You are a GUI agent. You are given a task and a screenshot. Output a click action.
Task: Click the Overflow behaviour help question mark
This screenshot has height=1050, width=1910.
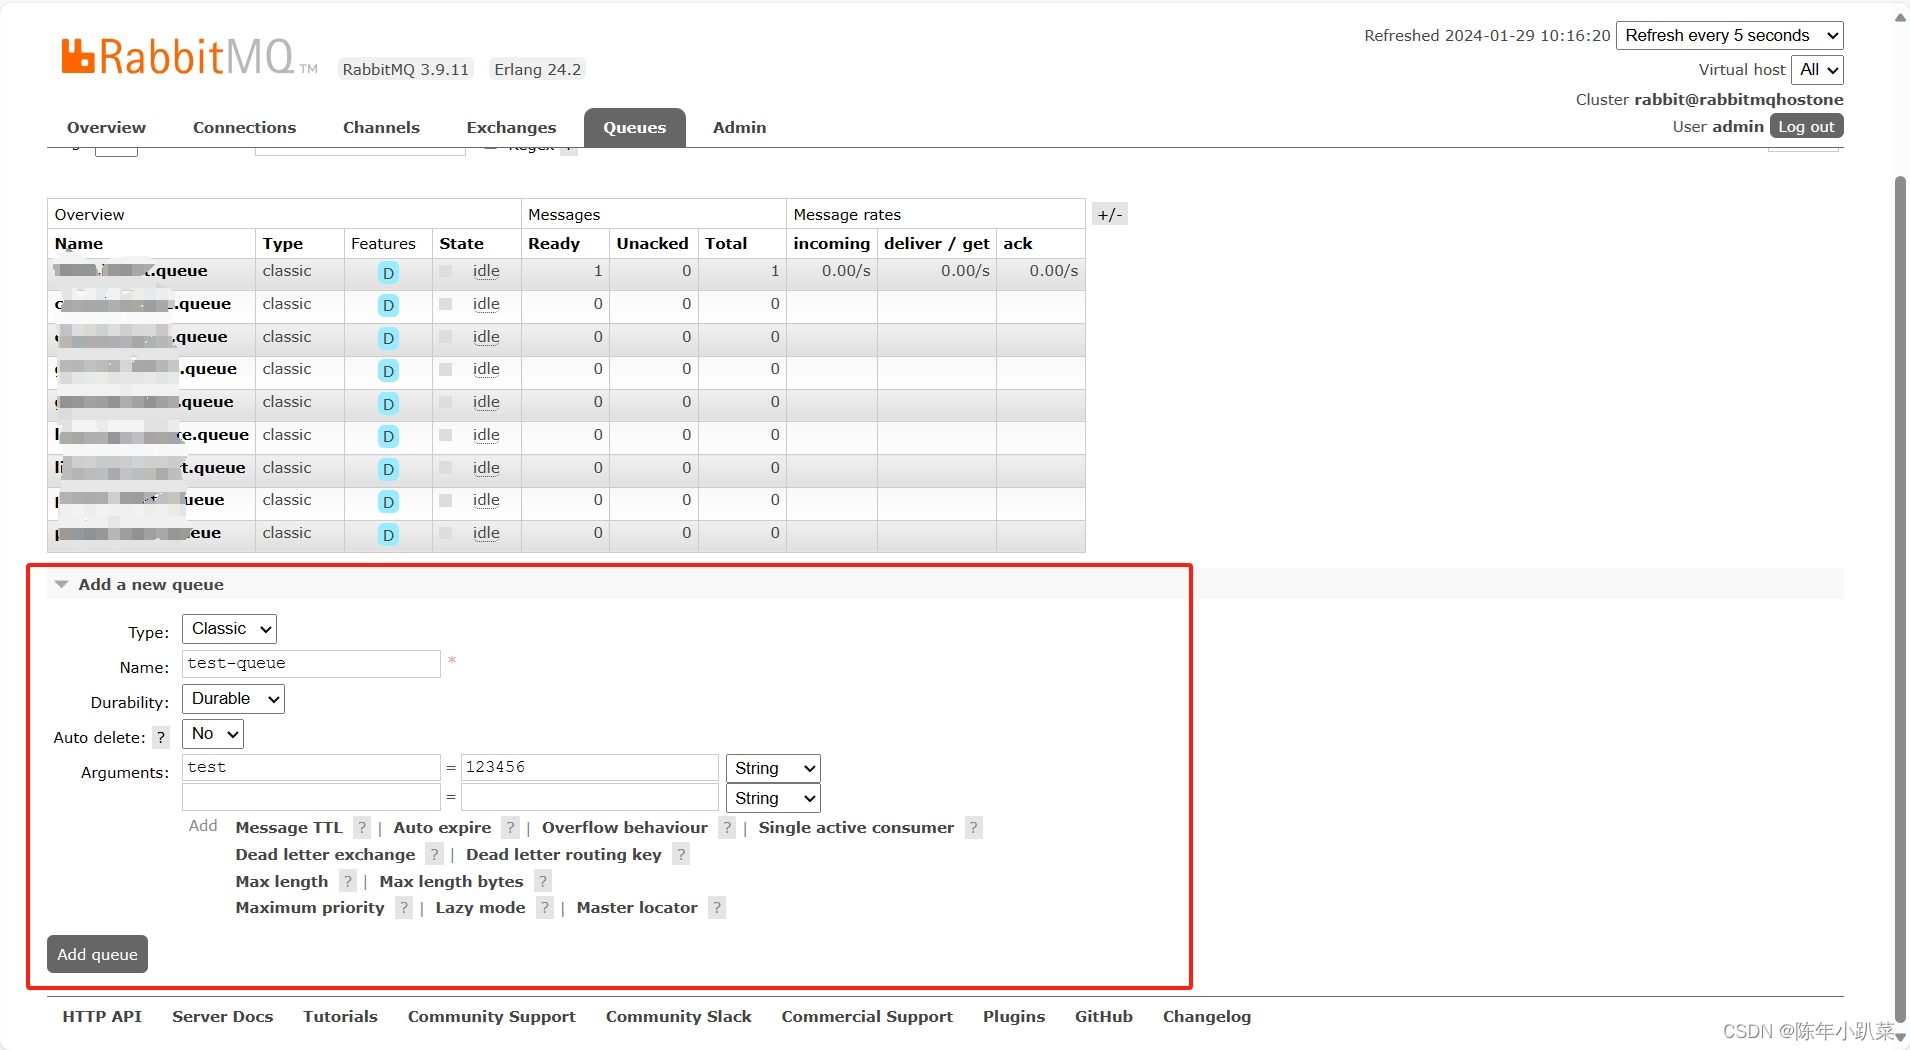pos(727,828)
